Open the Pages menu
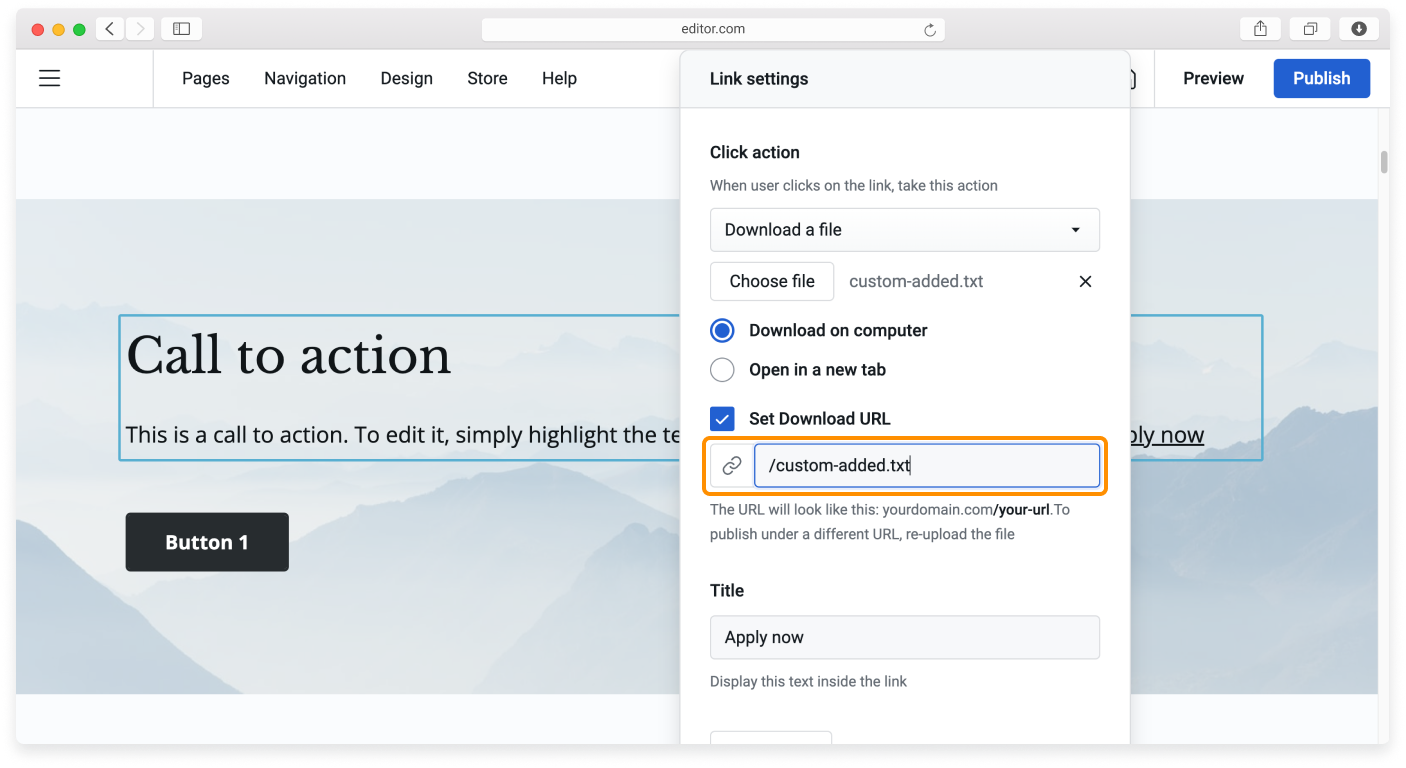 tap(206, 78)
